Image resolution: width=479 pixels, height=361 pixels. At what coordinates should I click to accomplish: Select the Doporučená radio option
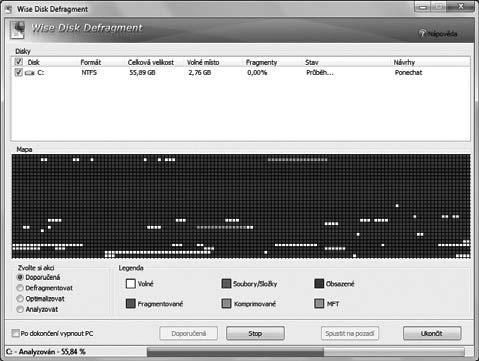click(20, 277)
